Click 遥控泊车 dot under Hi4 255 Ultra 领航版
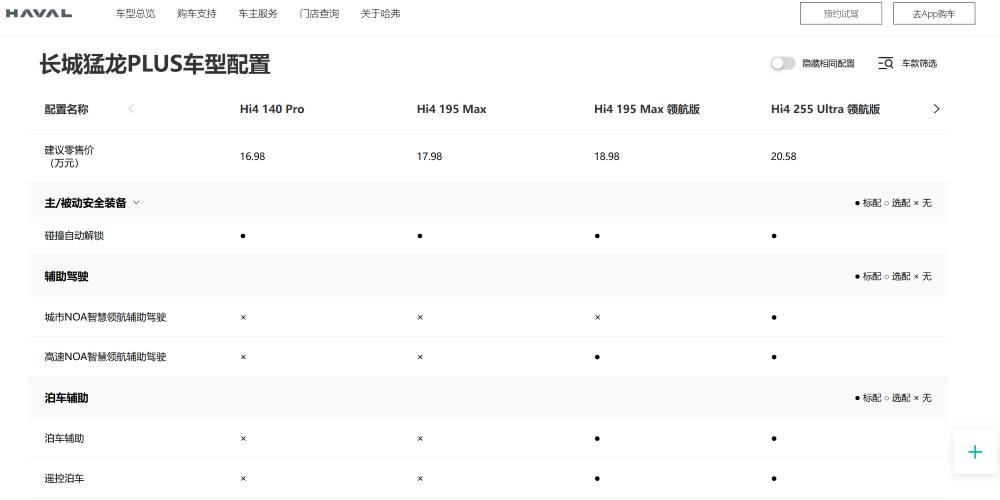Viewport: 1000px width, 500px height. click(774, 478)
